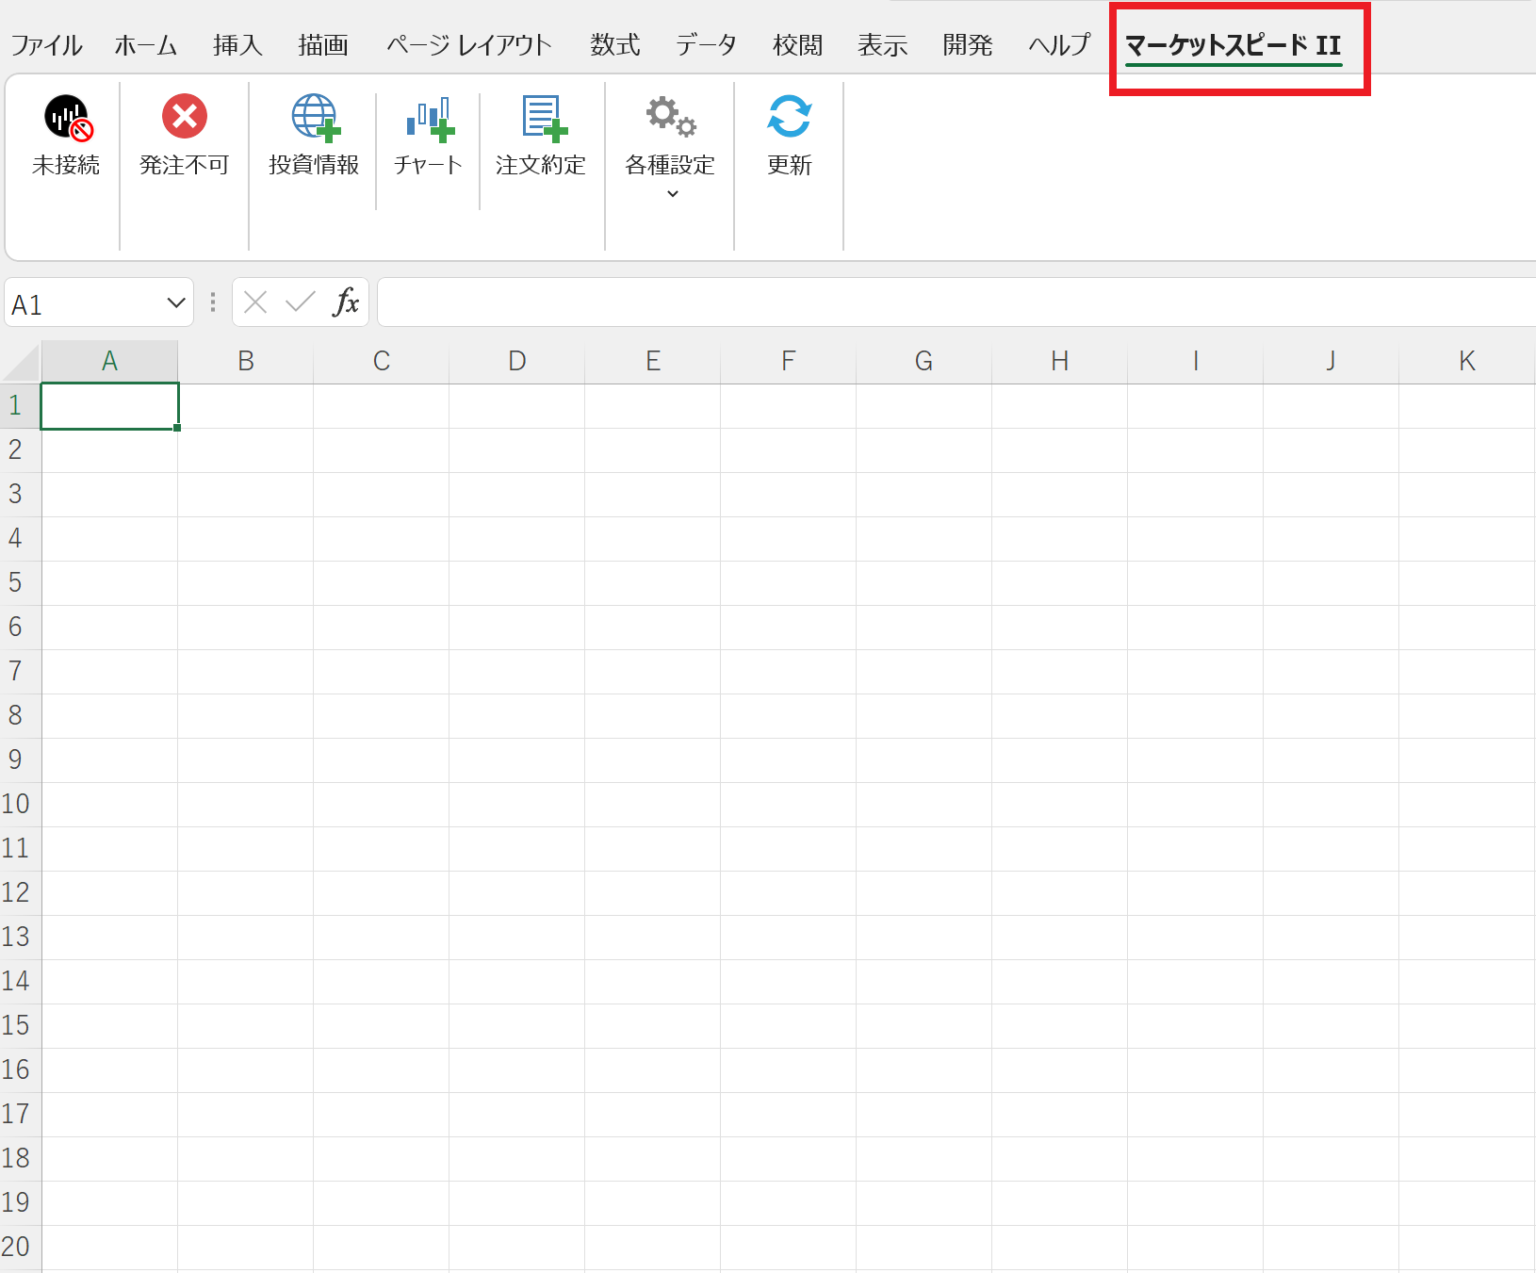This screenshot has width=1536, height=1273.
Task: Click the formula bar enter checkmark
Action: (300, 302)
